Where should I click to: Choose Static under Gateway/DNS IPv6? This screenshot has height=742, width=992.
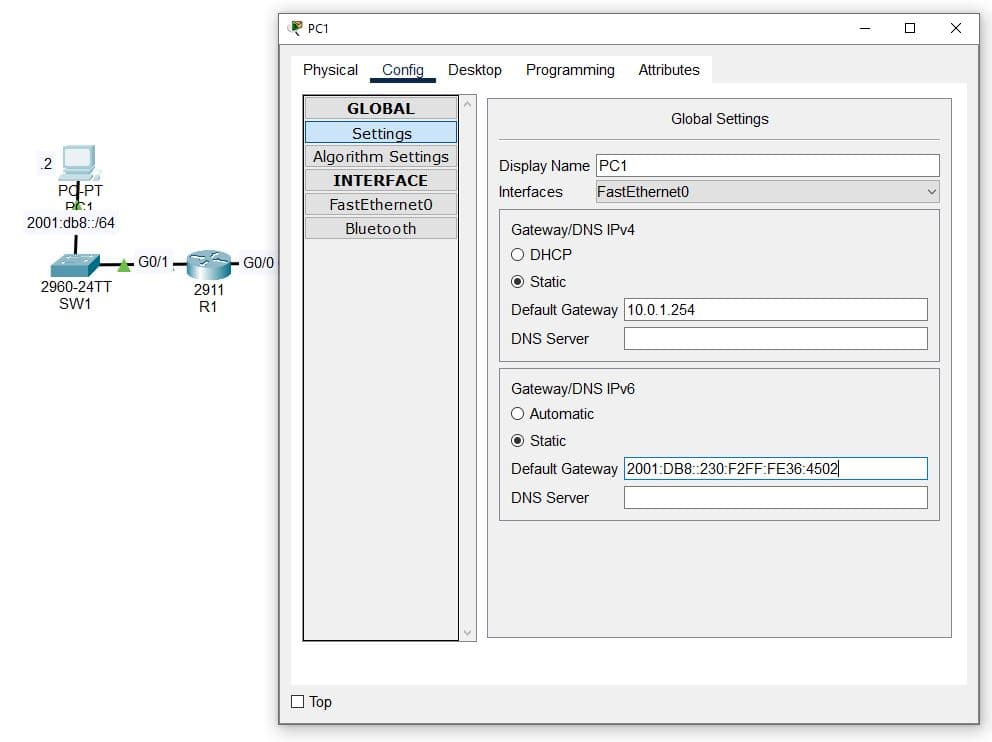point(518,441)
